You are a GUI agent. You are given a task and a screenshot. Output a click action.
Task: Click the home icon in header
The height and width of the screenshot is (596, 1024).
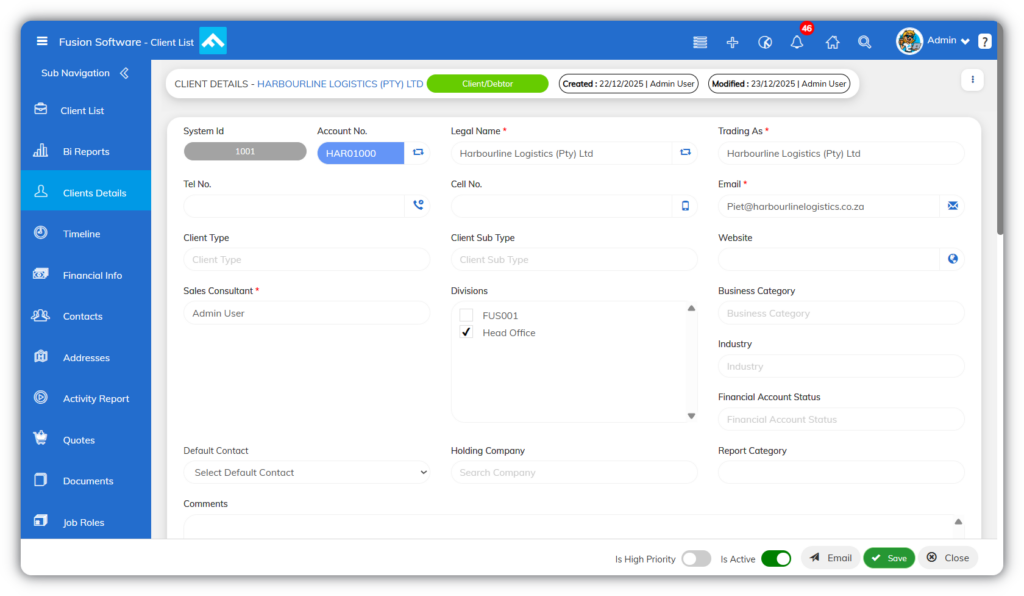coord(832,42)
